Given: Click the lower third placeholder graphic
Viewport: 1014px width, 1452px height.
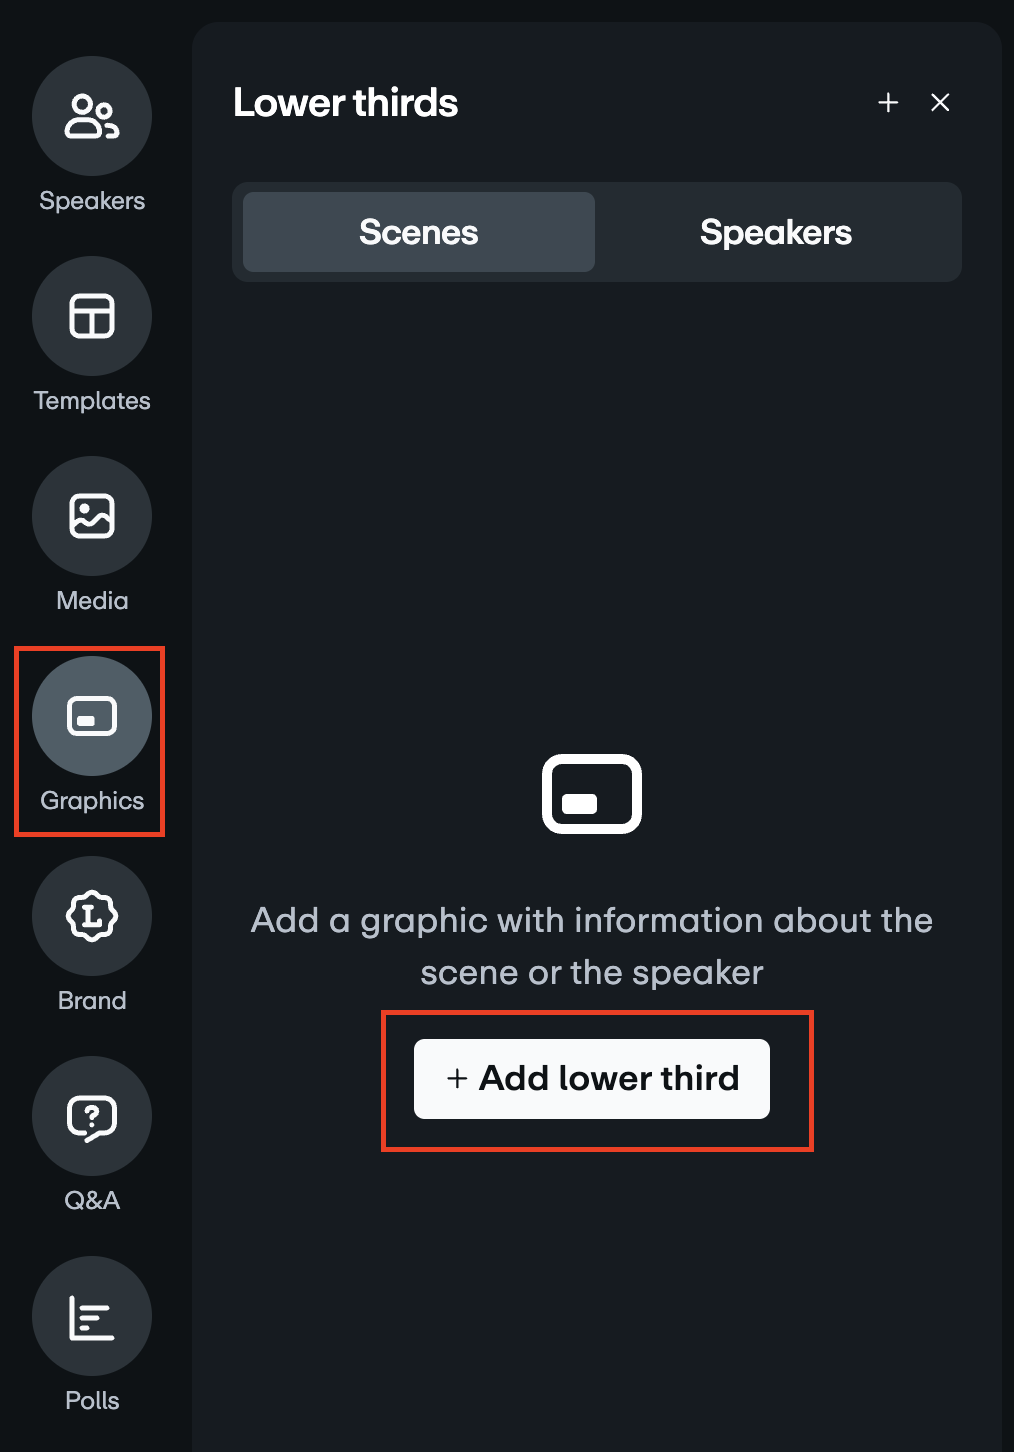Looking at the screenshot, I should [x=591, y=794].
